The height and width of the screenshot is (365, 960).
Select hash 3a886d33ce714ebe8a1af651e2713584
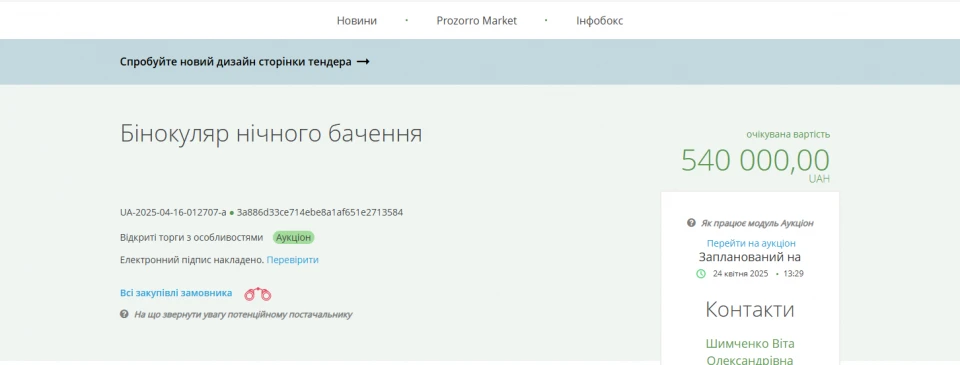click(320, 213)
